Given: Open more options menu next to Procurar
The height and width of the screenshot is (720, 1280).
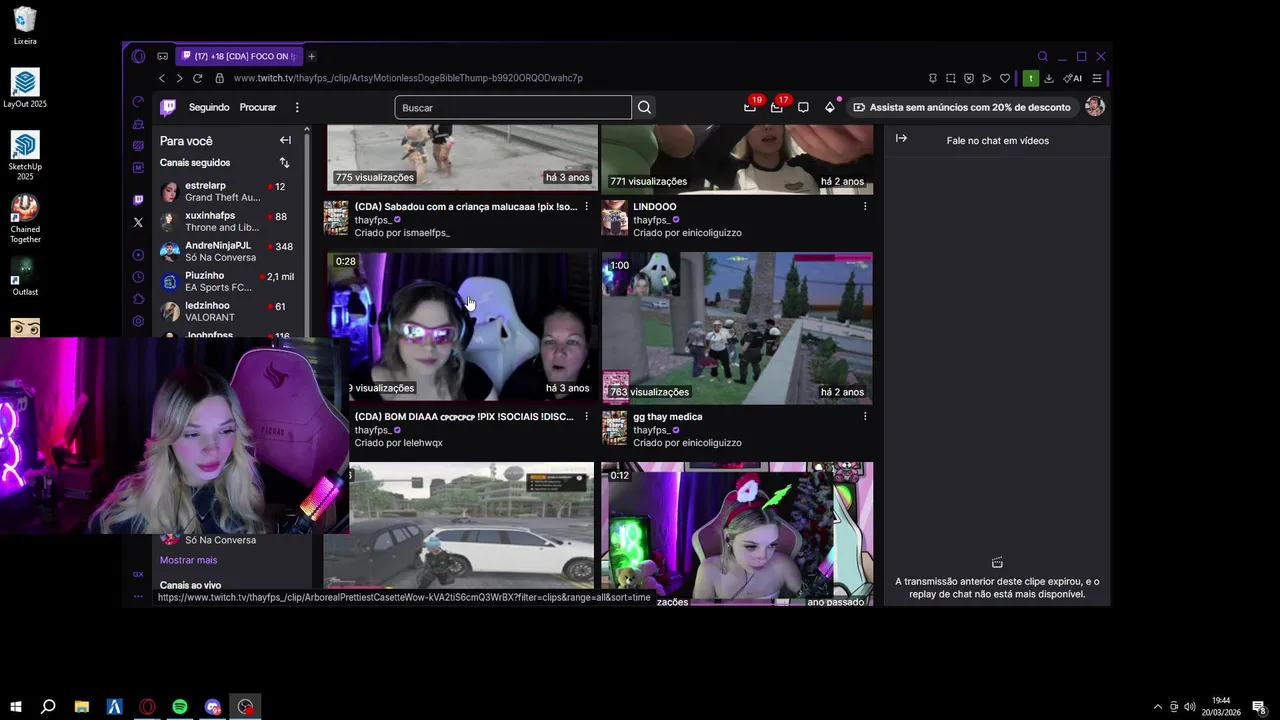Looking at the screenshot, I should (297, 107).
